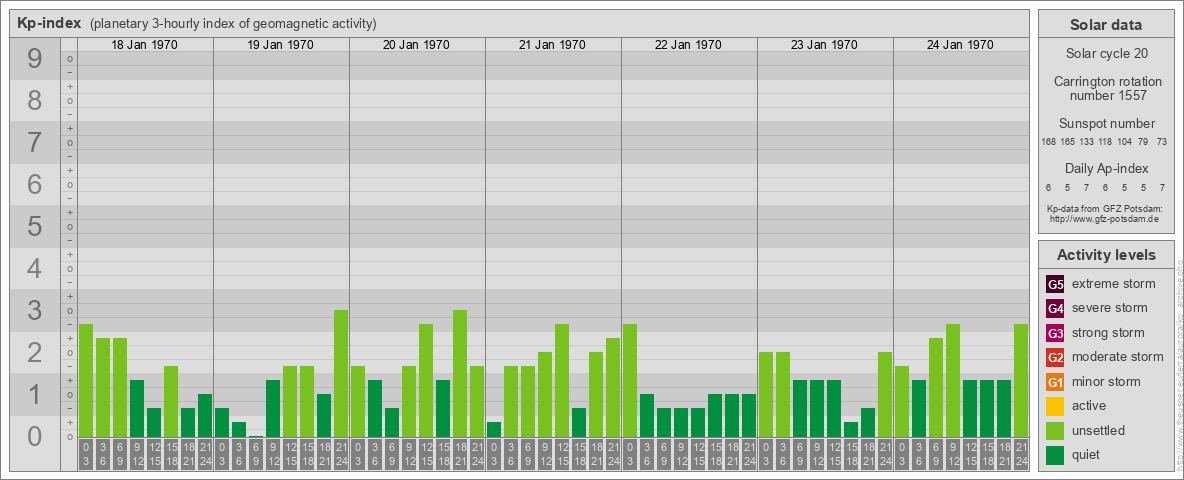Click the 21-24 bar on 19 Jan 1970
The width and height of the screenshot is (1184, 480).
point(341,373)
